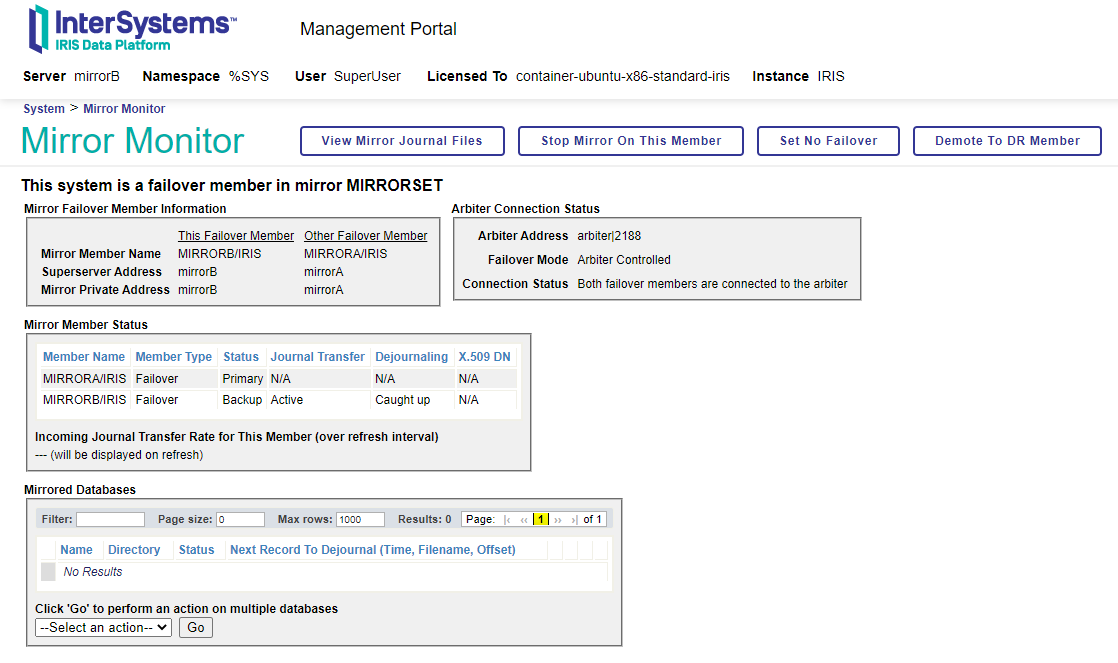Viewport: 1118px width, 663px height.
Task: Go to previous page of results
Action: point(524,520)
